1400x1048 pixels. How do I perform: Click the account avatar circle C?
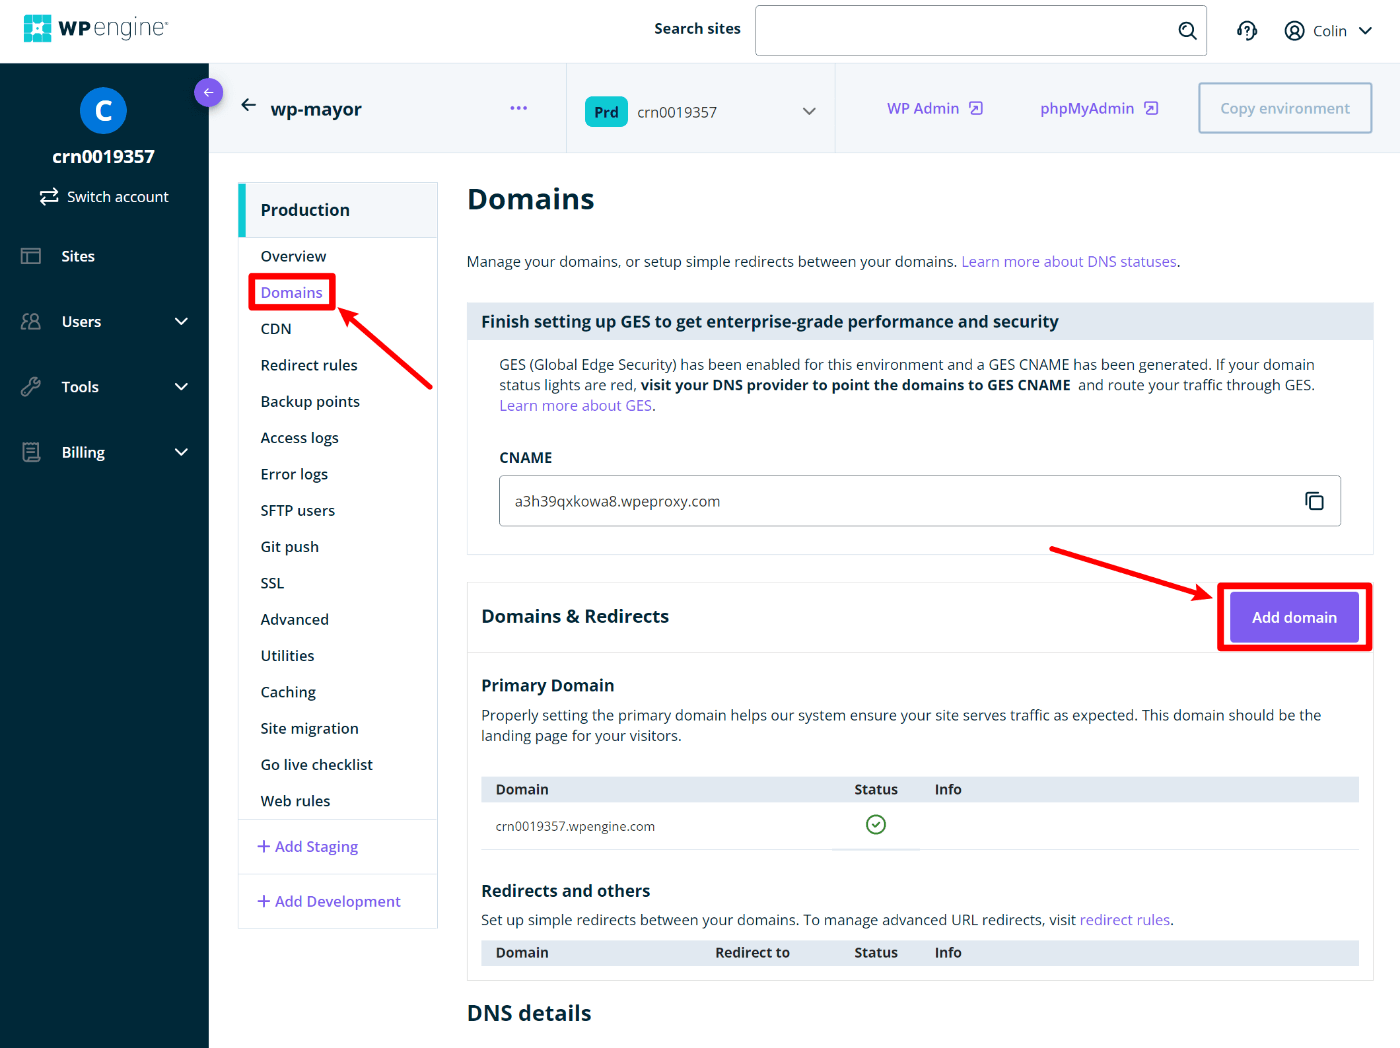(x=103, y=110)
